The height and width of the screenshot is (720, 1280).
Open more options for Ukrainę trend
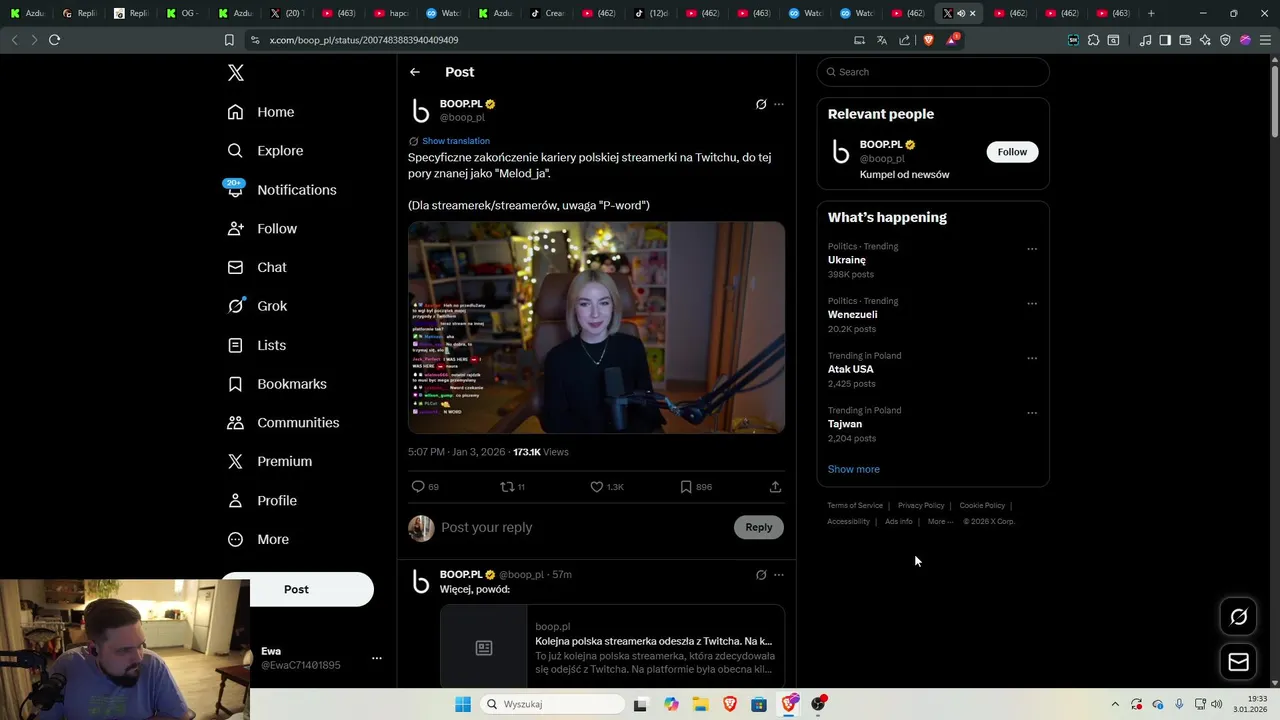tap(1032, 249)
